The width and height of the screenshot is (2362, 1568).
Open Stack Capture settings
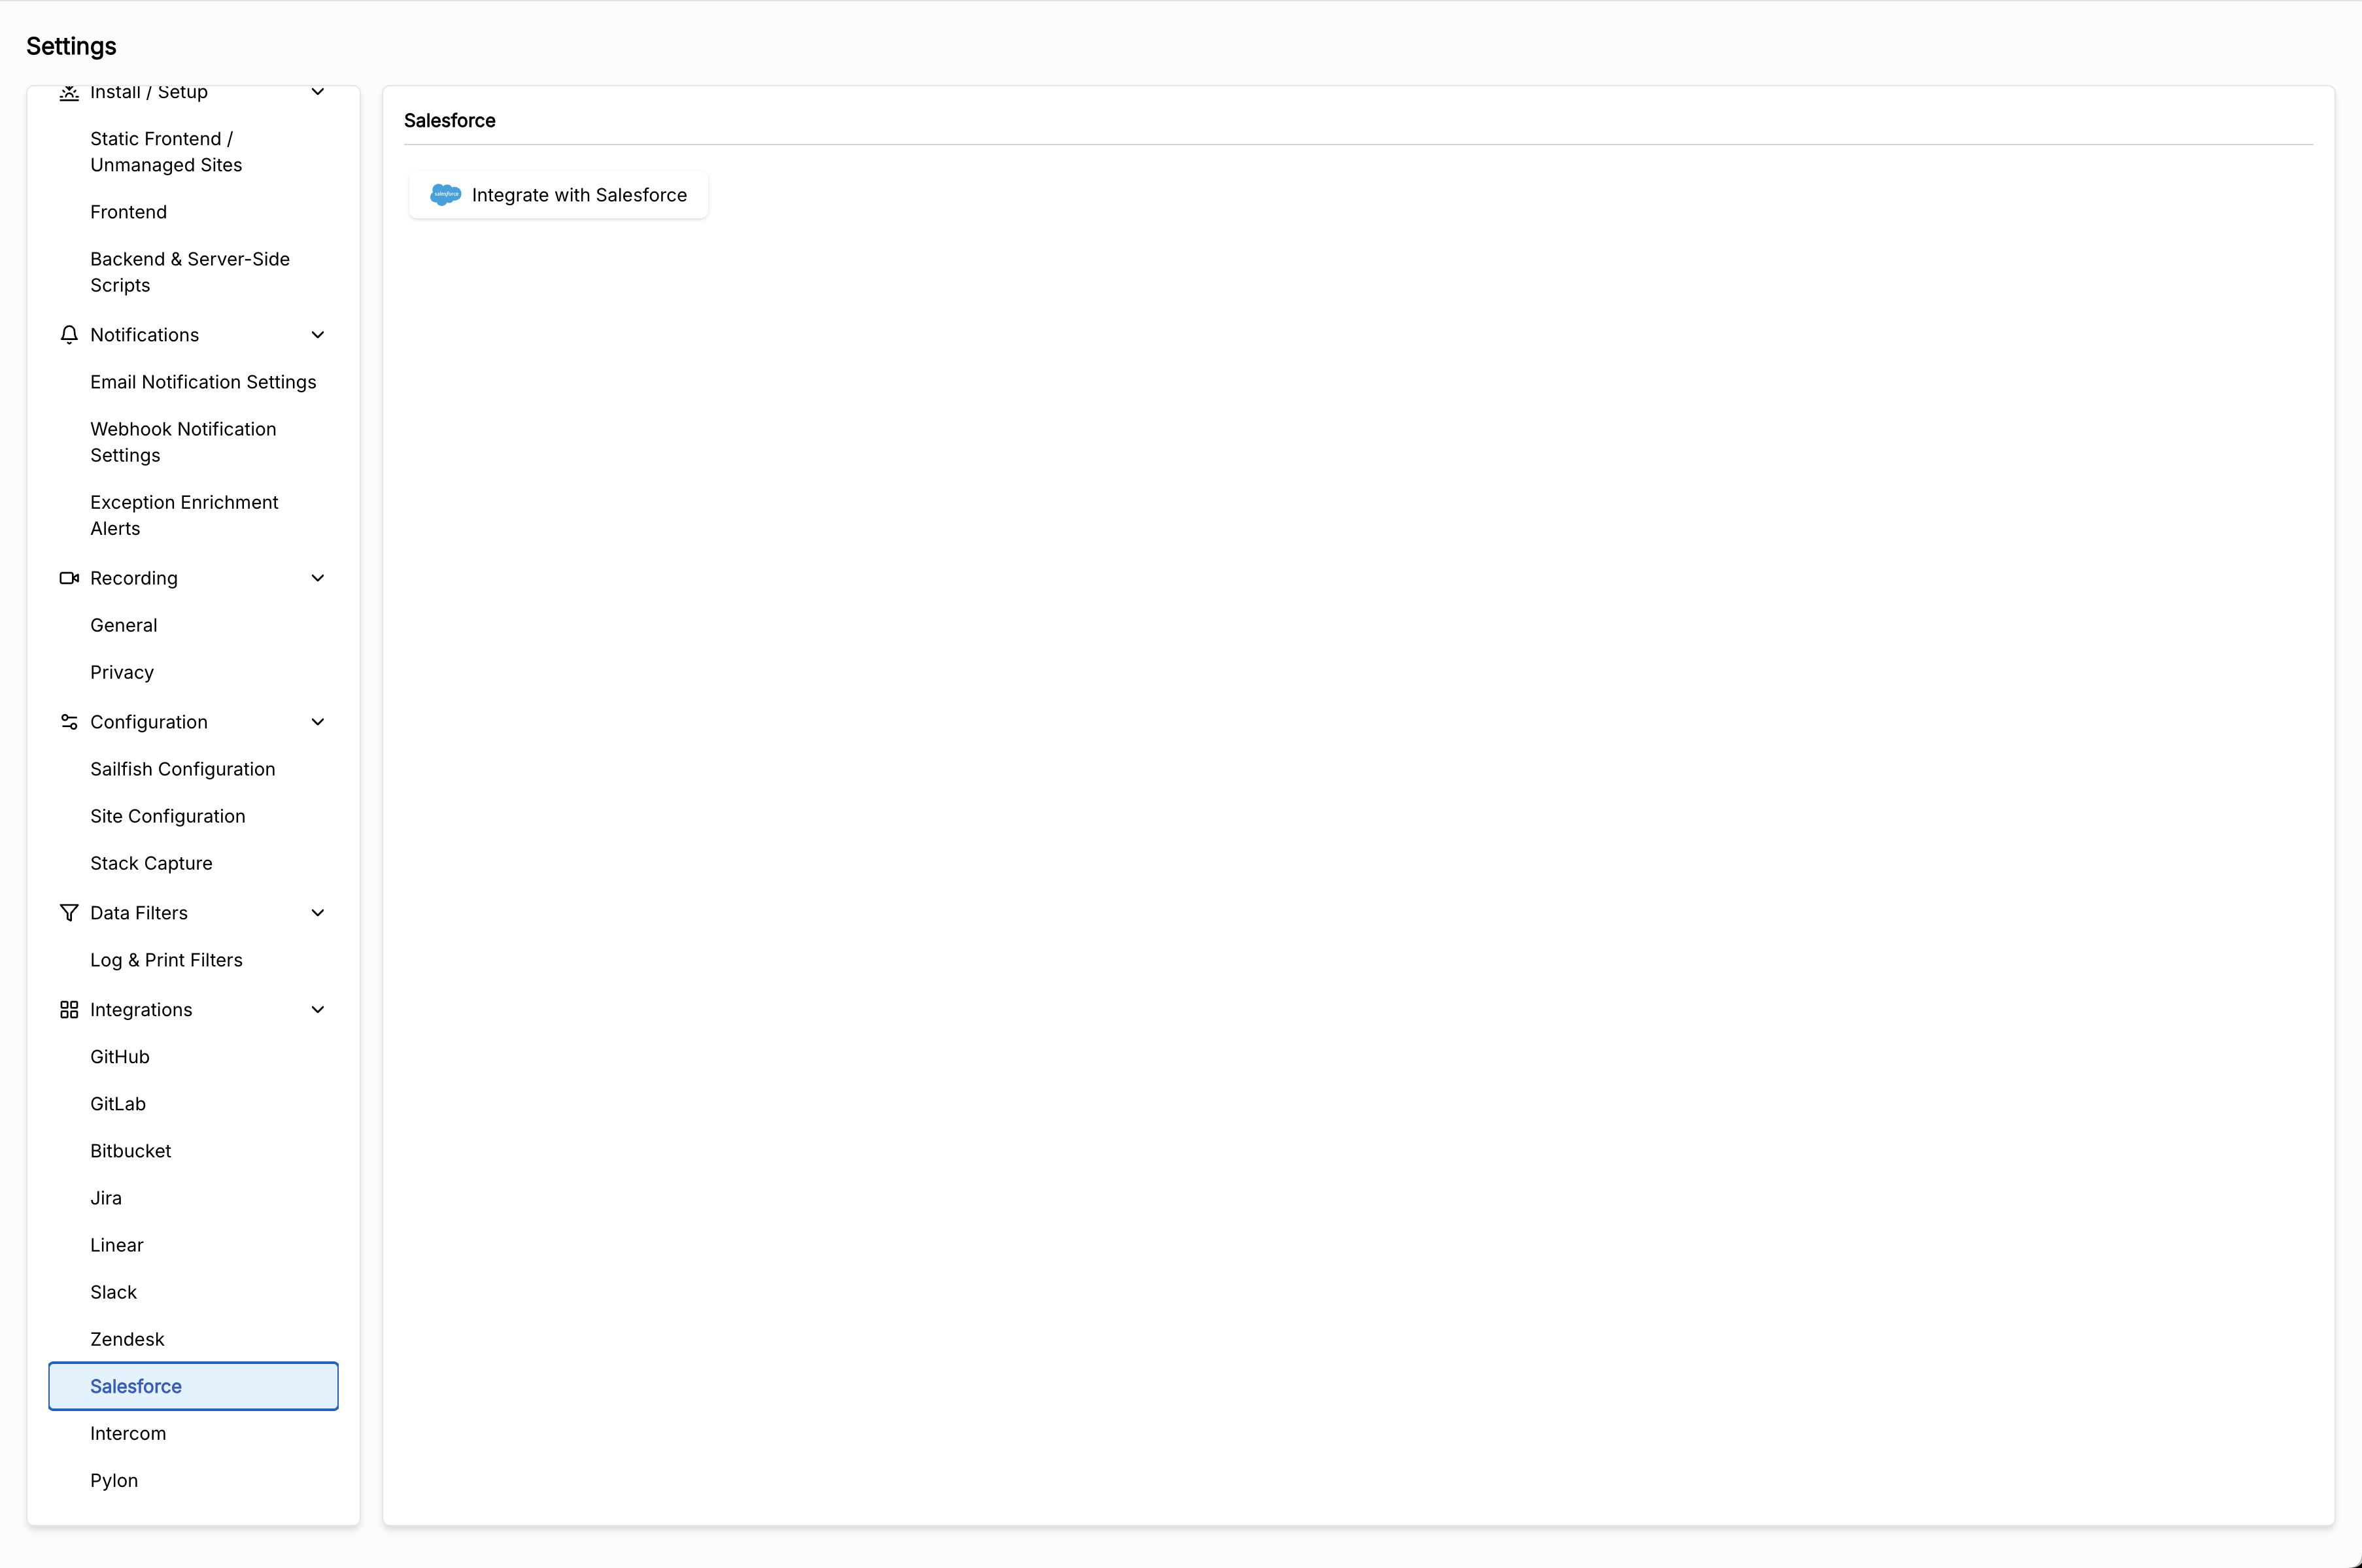click(193, 863)
